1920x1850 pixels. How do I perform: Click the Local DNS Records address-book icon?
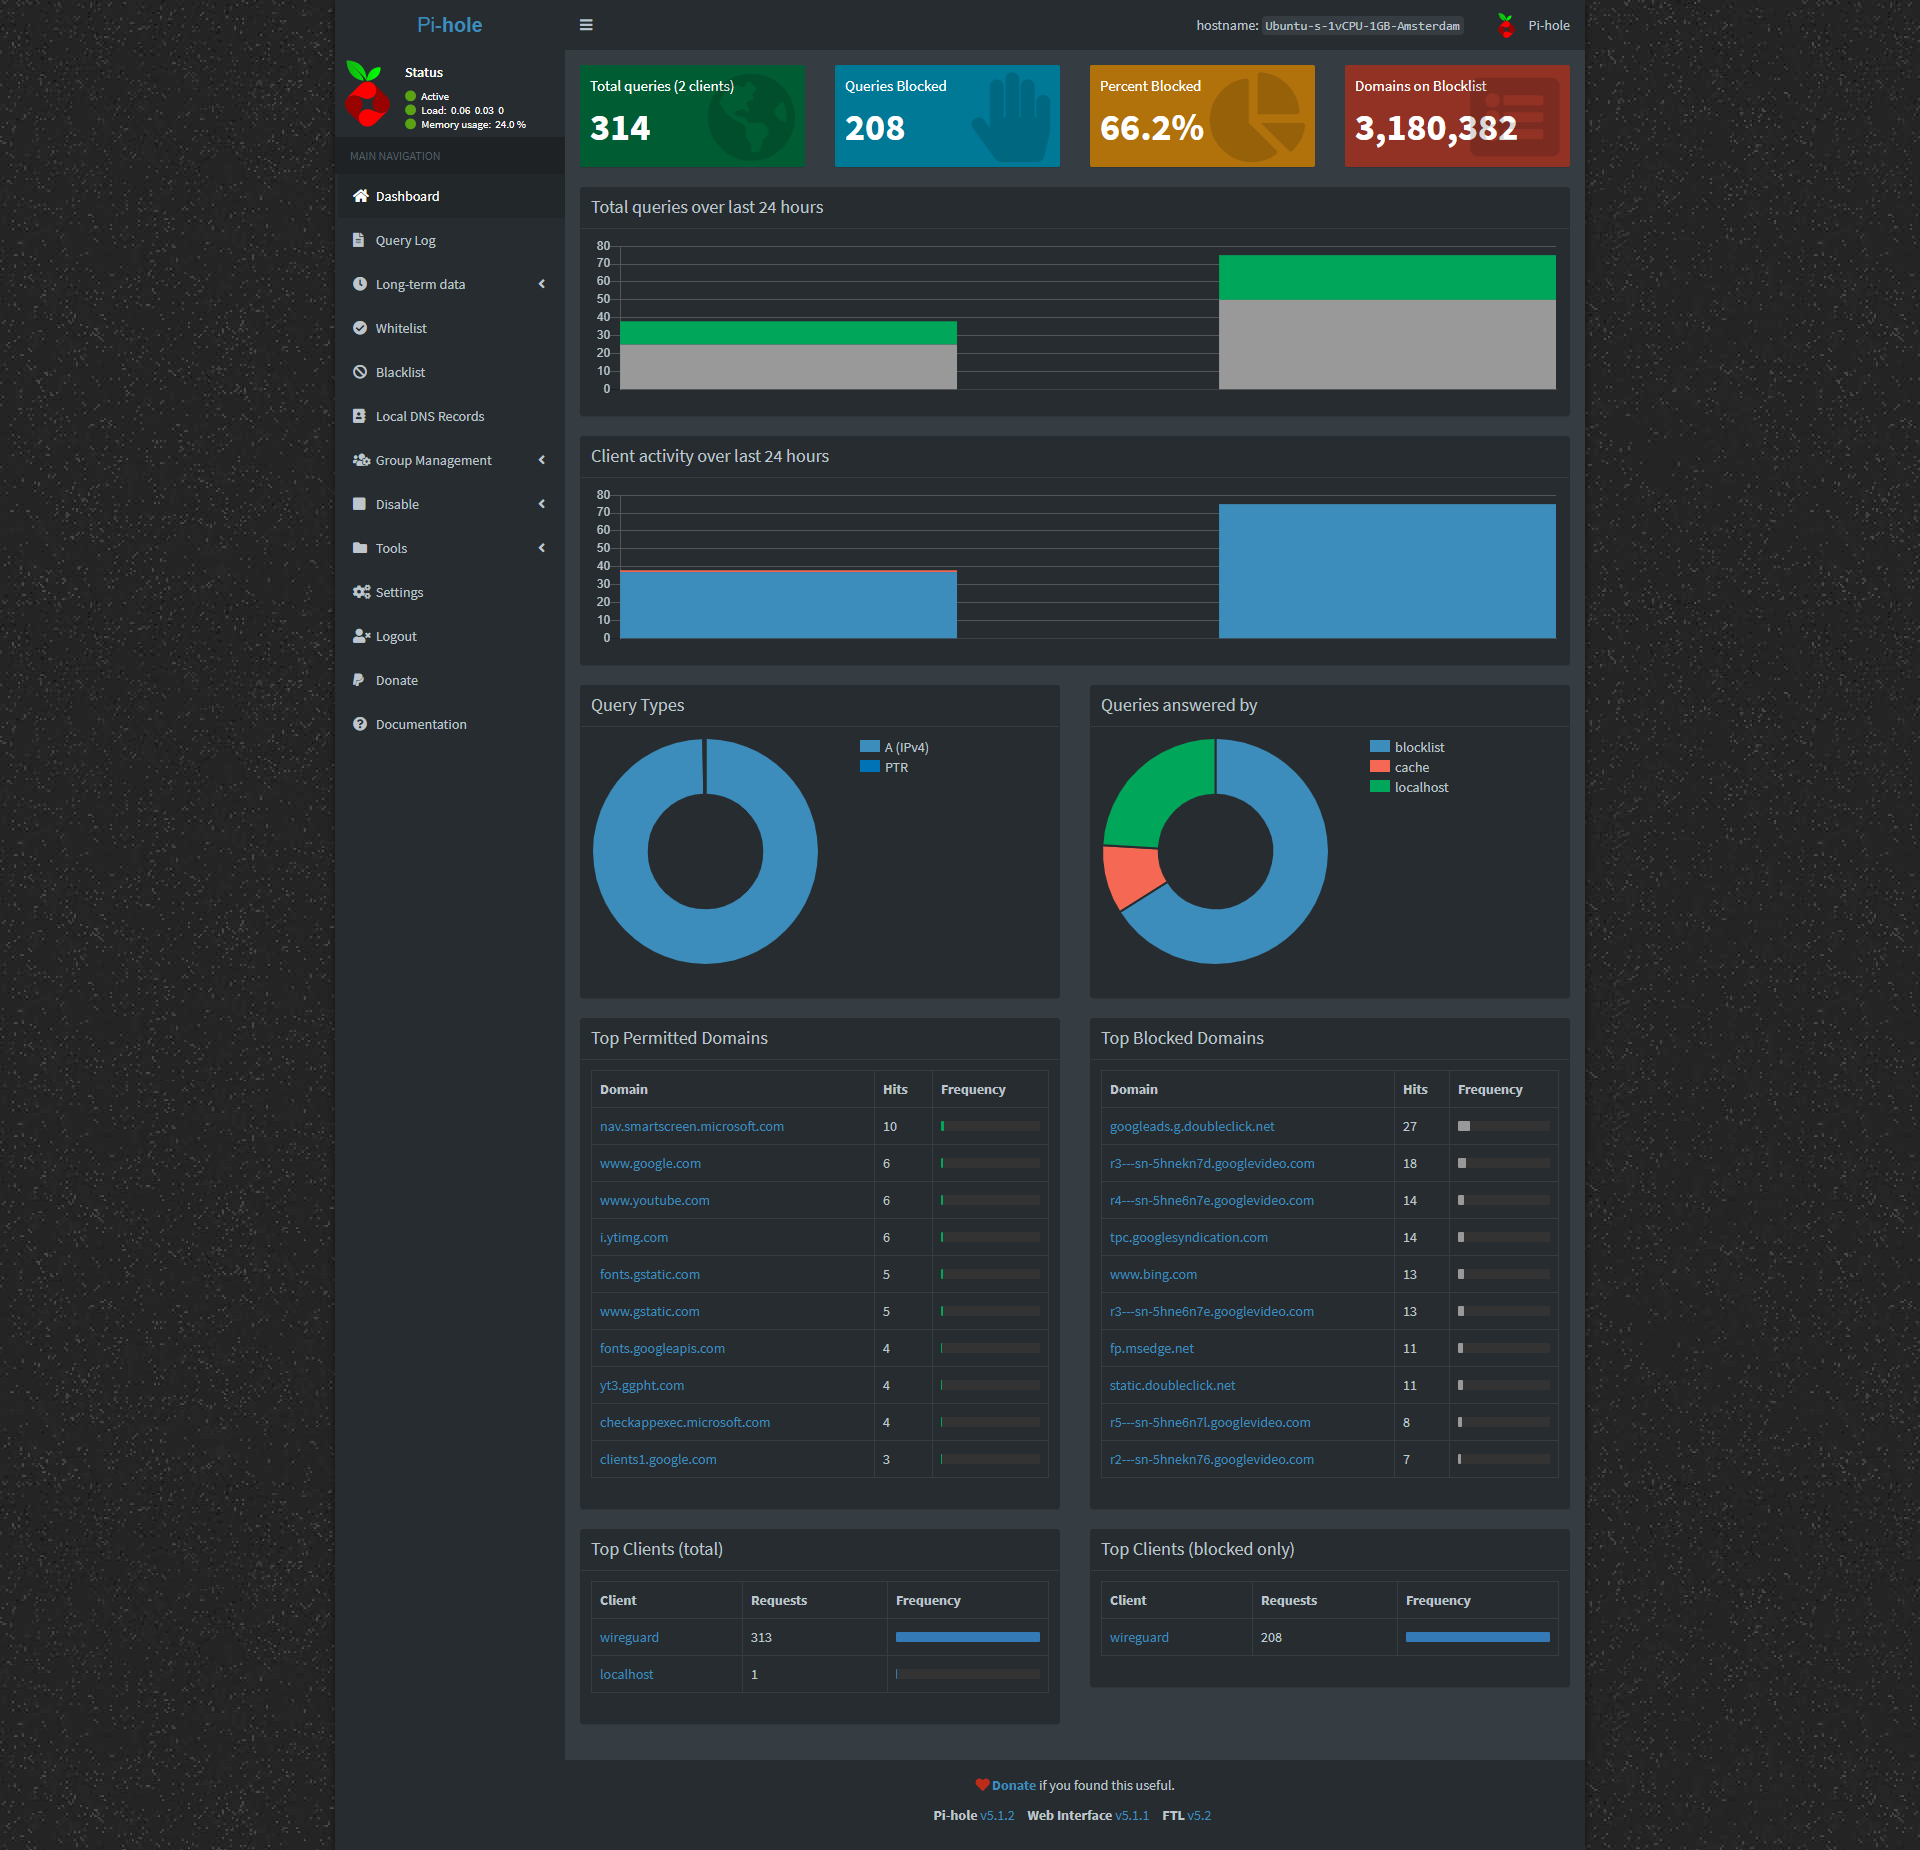(x=359, y=416)
